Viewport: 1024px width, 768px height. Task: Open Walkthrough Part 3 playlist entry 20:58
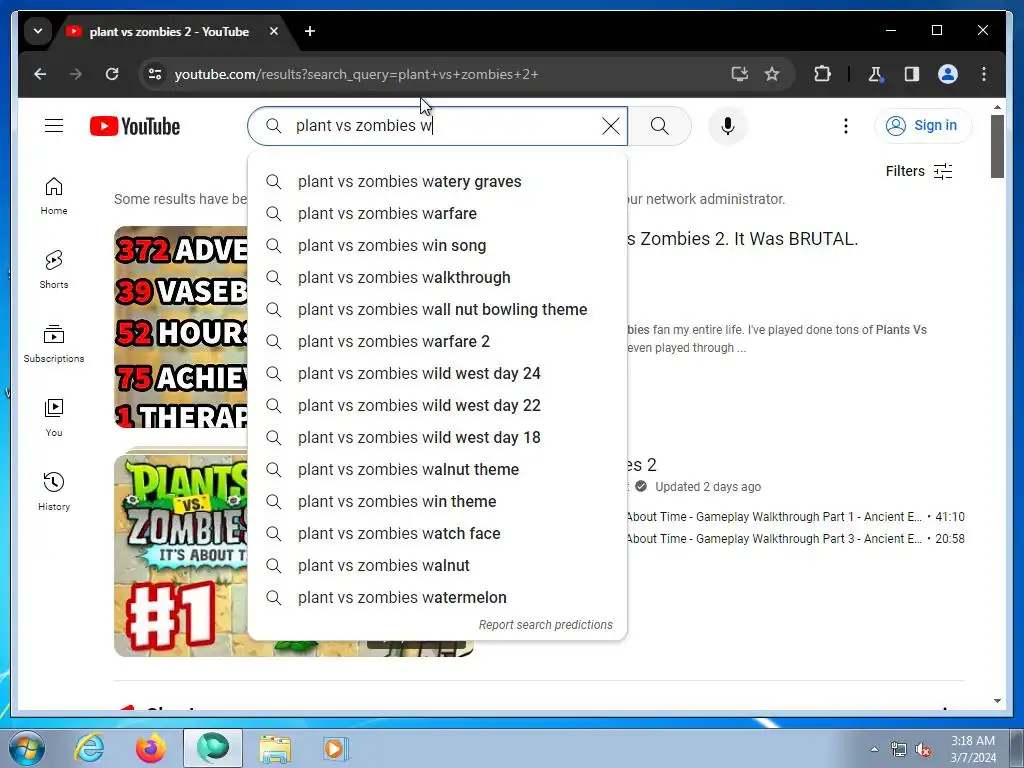point(795,539)
